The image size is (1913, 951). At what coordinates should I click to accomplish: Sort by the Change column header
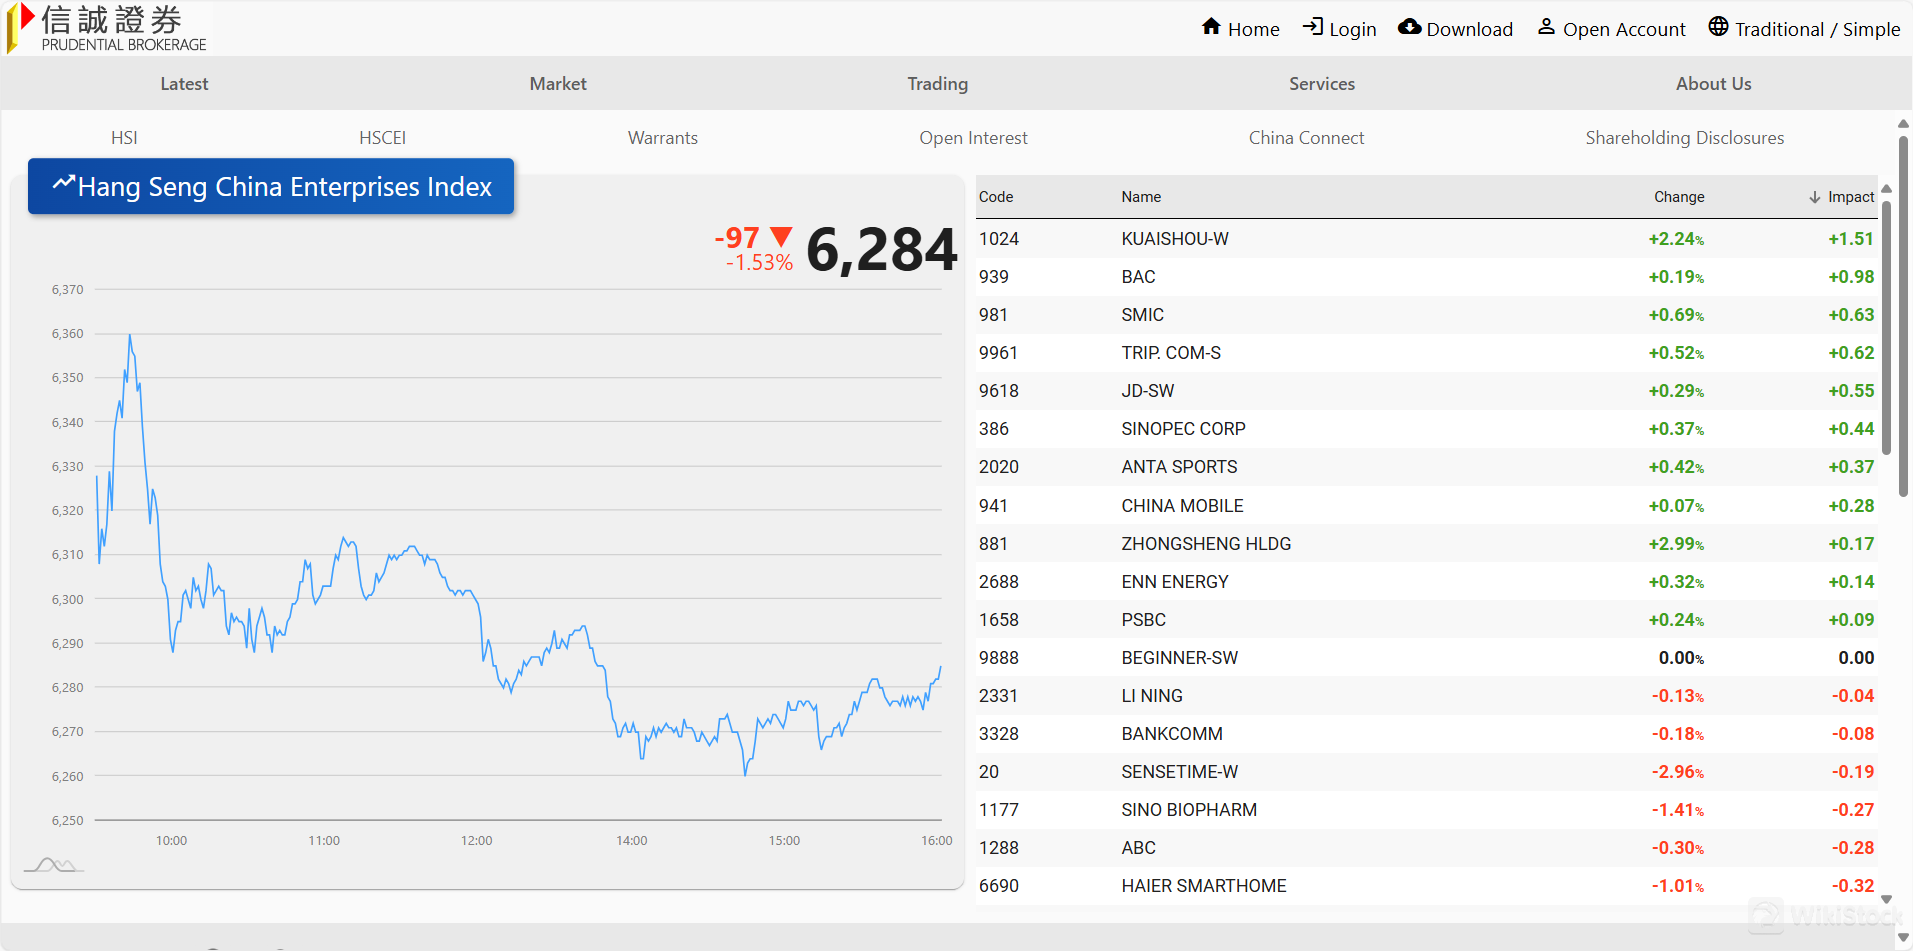pyautogui.click(x=1678, y=197)
